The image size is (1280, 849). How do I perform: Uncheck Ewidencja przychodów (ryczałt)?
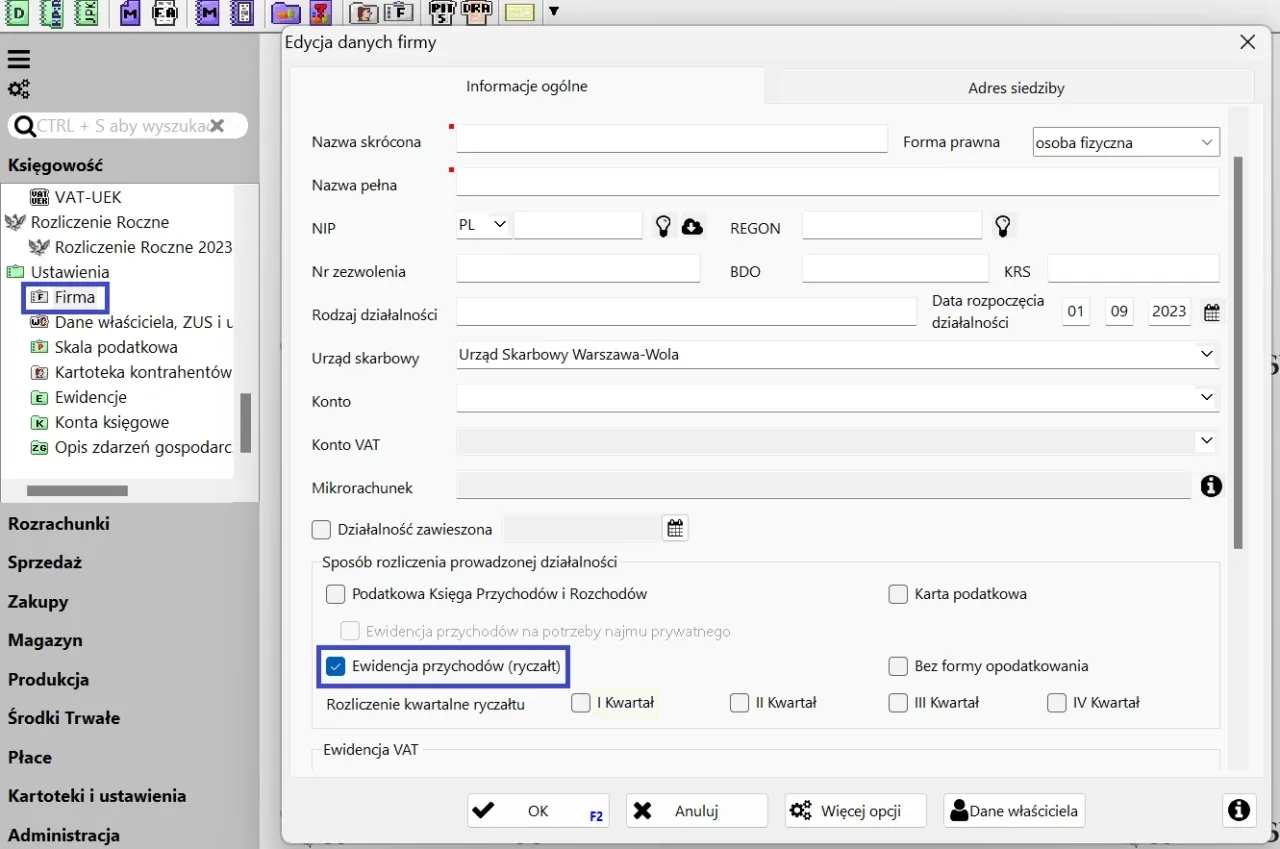[336, 667]
